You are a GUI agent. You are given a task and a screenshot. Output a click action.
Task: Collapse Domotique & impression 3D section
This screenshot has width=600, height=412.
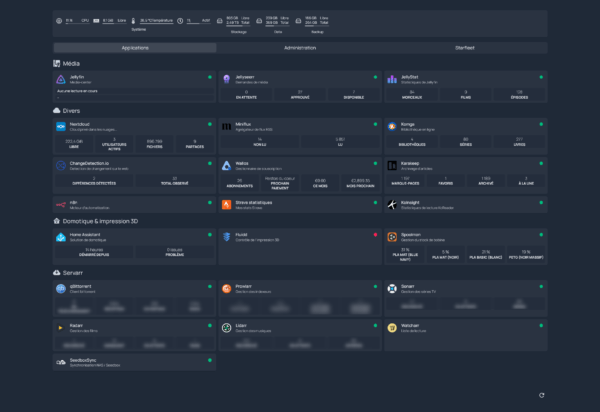click(x=102, y=220)
